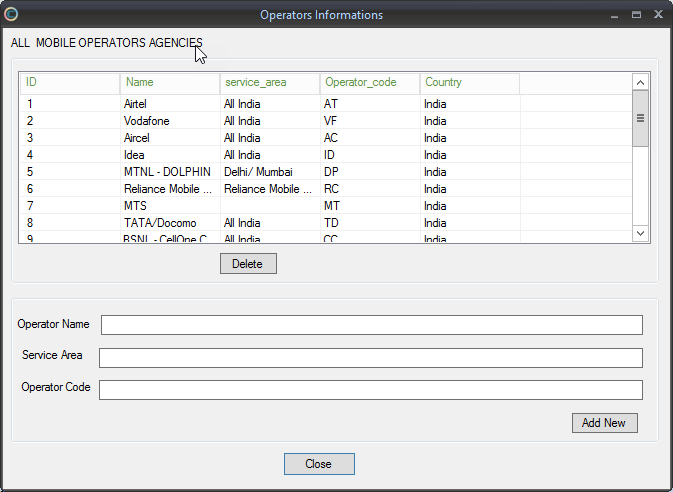
Task: Sort by the ID column header
Action: 70,83
